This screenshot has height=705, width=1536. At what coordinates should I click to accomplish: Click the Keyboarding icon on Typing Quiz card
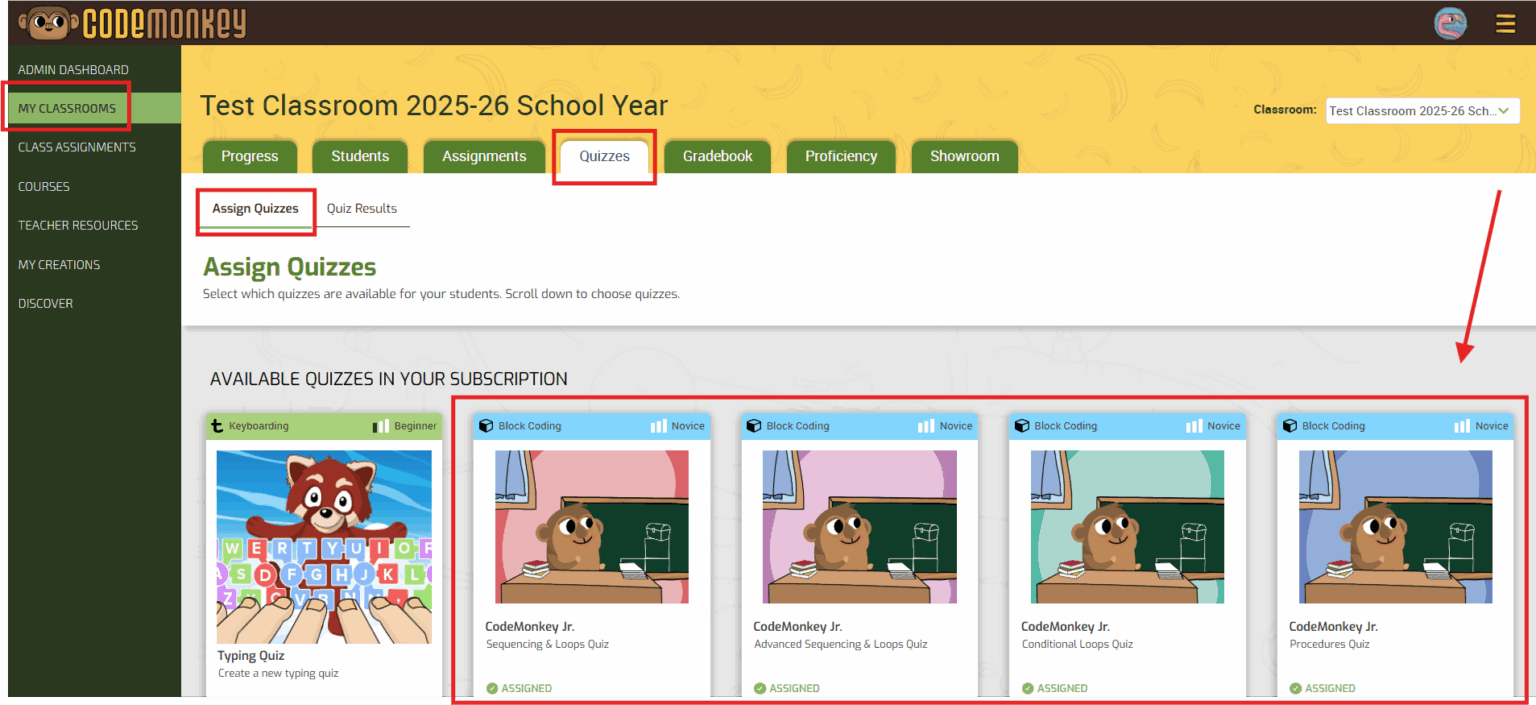[217, 426]
